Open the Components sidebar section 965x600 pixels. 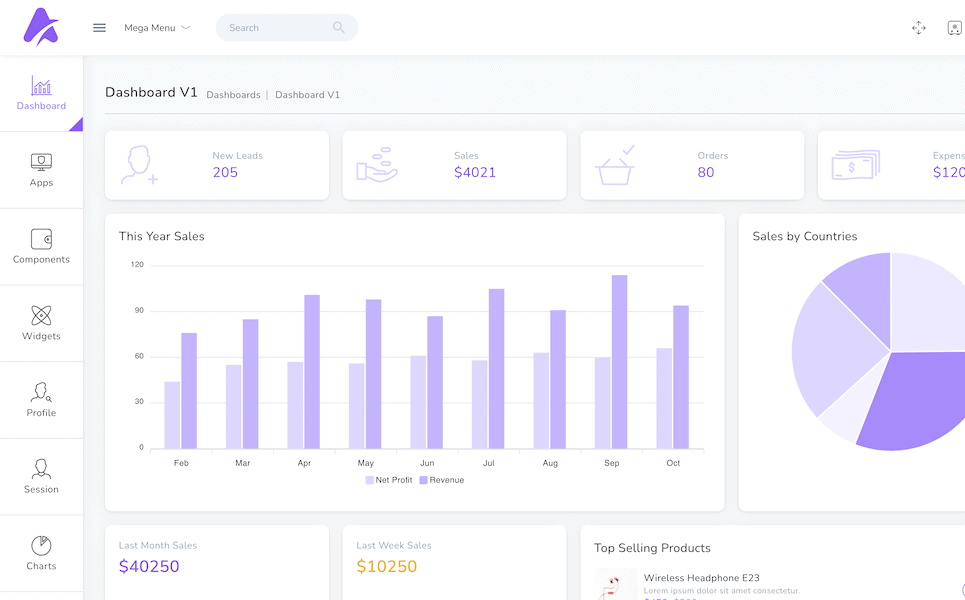click(x=41, y=246)
